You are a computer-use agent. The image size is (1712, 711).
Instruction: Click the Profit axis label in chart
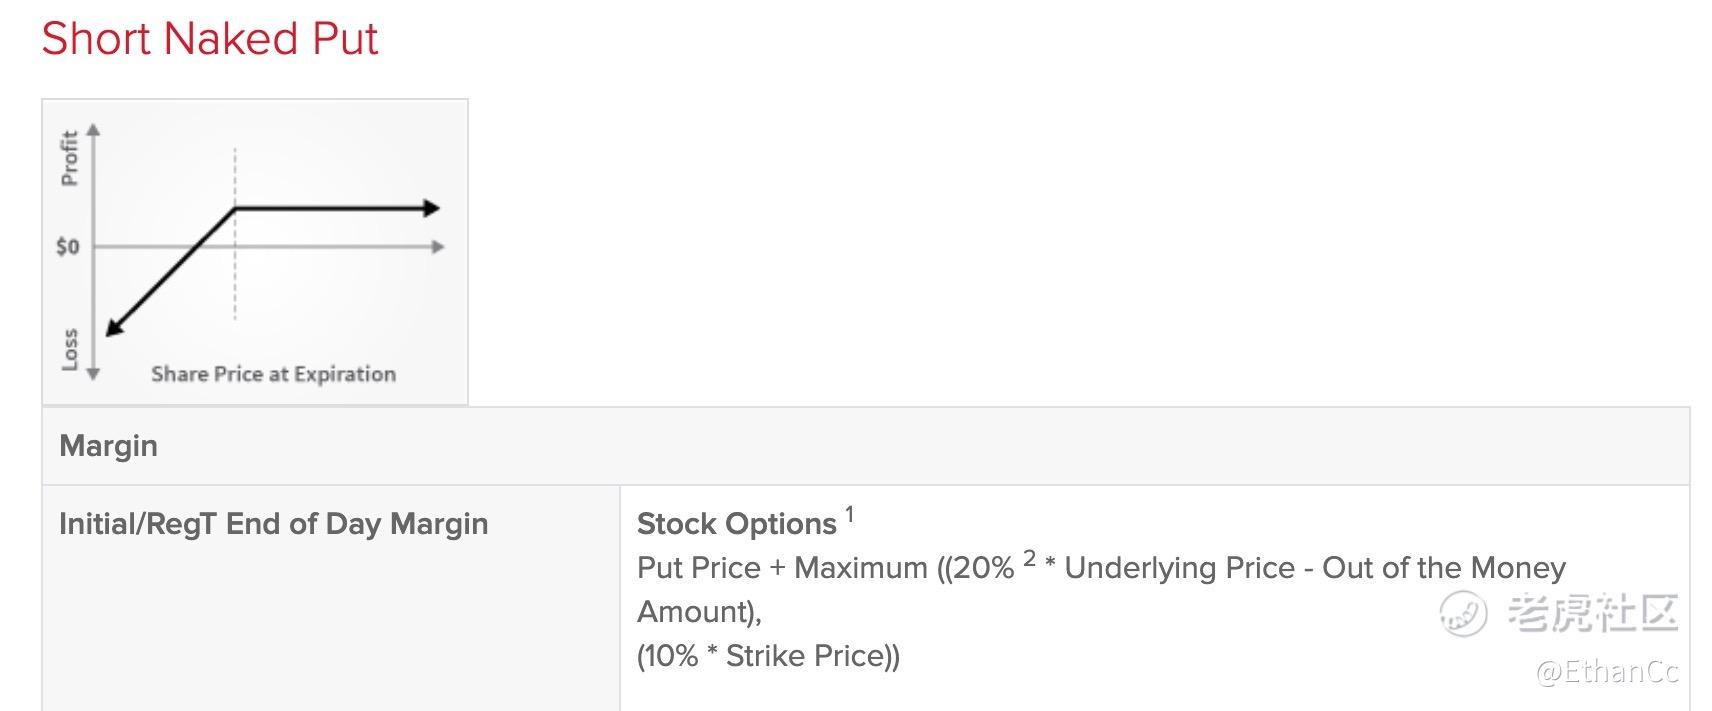pyautogui.click(x=69, y=158)
